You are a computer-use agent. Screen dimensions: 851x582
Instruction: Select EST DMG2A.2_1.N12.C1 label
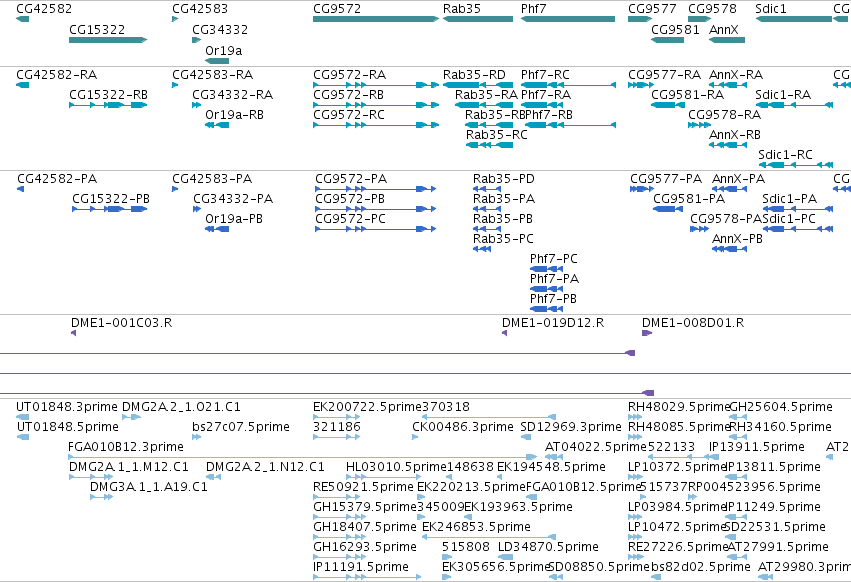tap(265, 467)
